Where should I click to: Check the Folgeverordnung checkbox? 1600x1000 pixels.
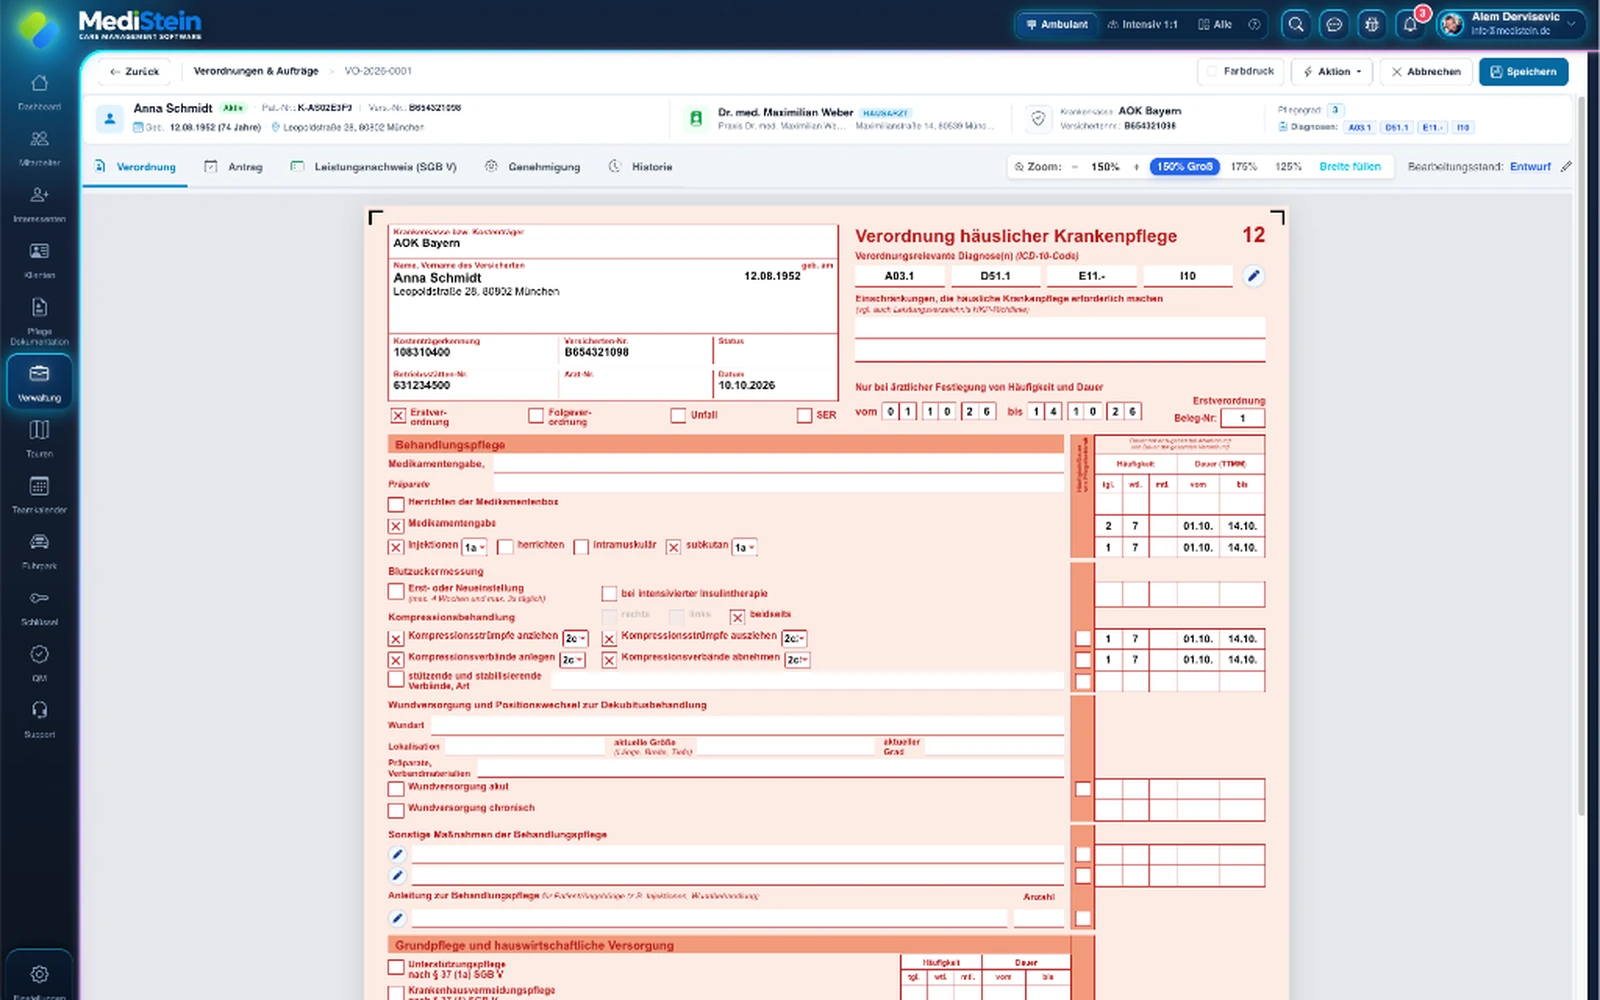(x=536, y=416)
